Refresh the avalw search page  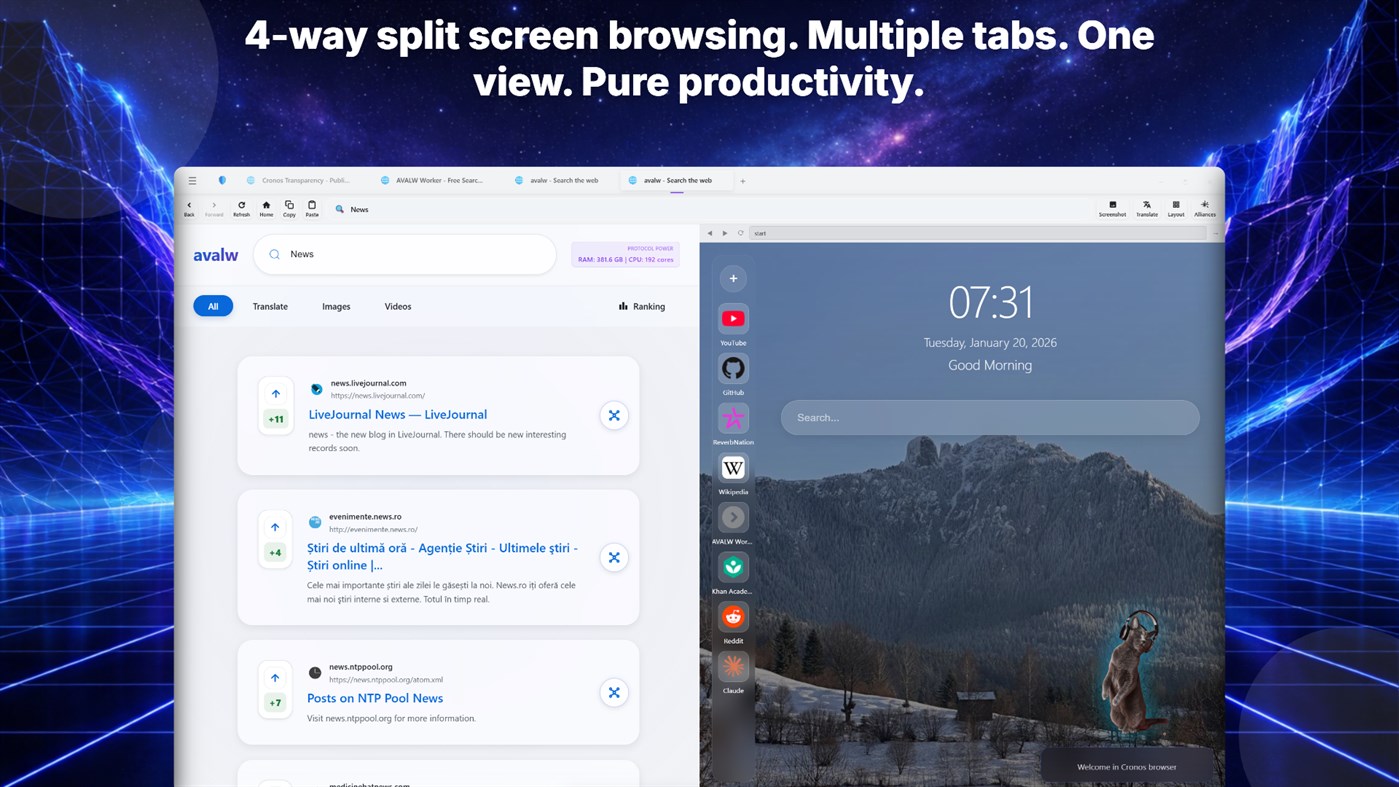pyautogui.click(x=240, y=208)
